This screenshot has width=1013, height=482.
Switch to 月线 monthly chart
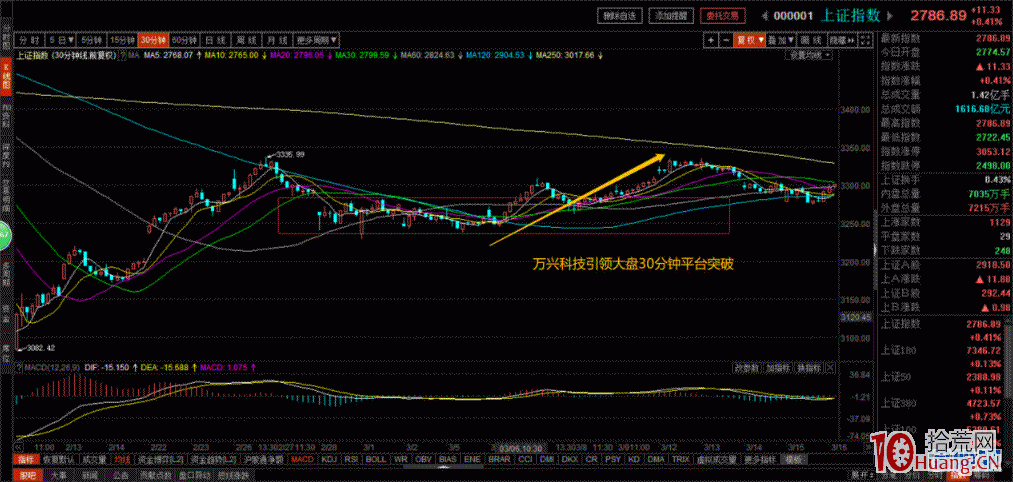pos(278,40)
